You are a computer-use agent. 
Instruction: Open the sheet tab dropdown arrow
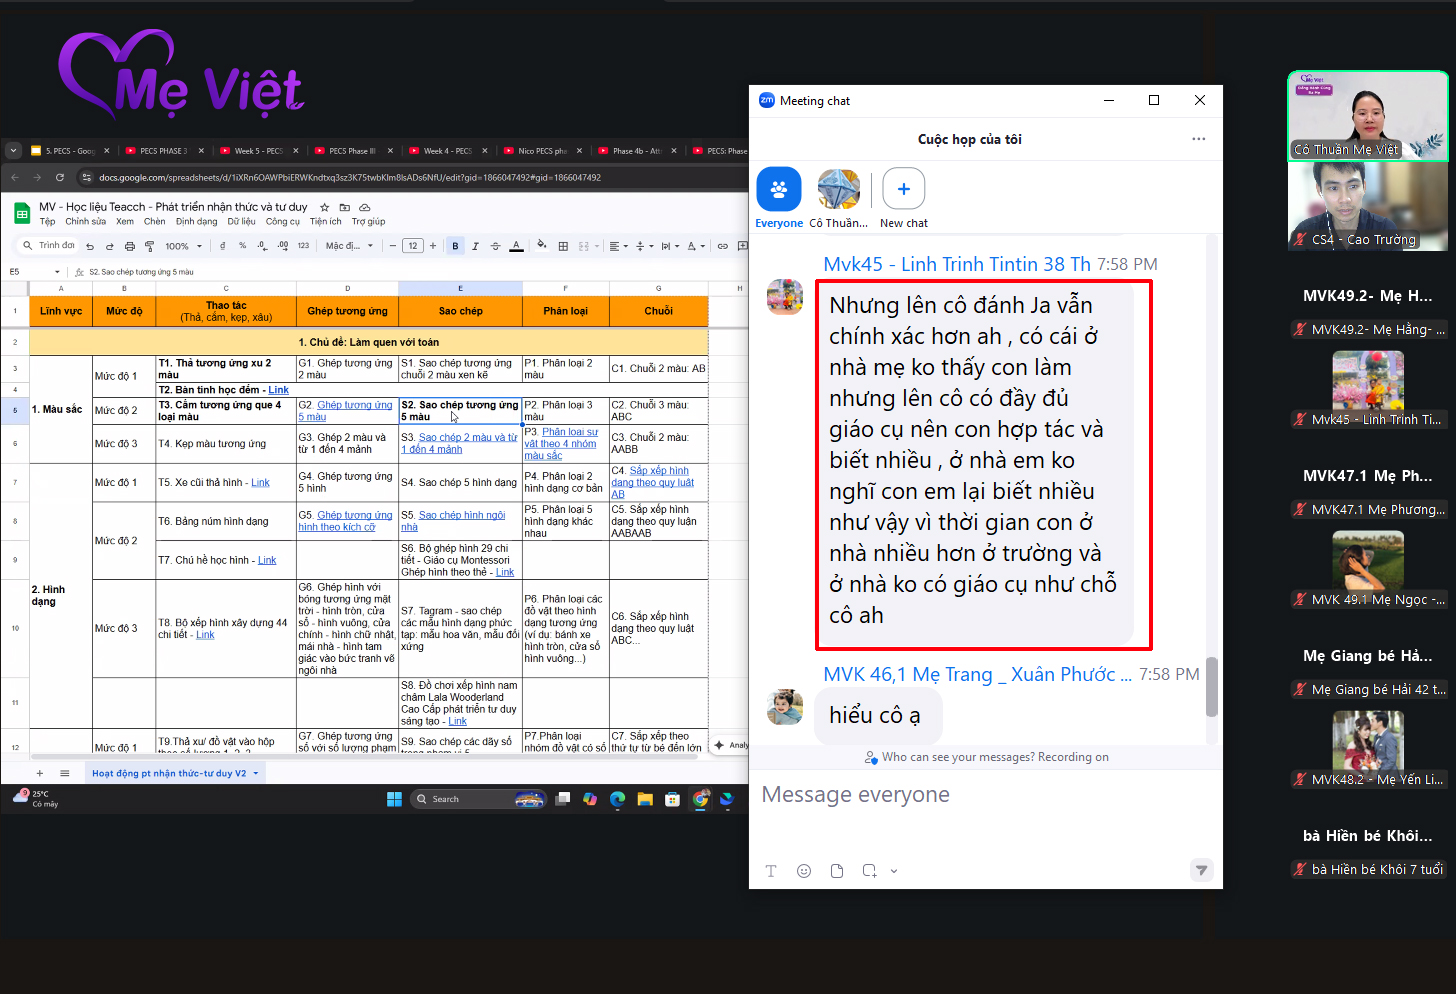tap(256, 773)
